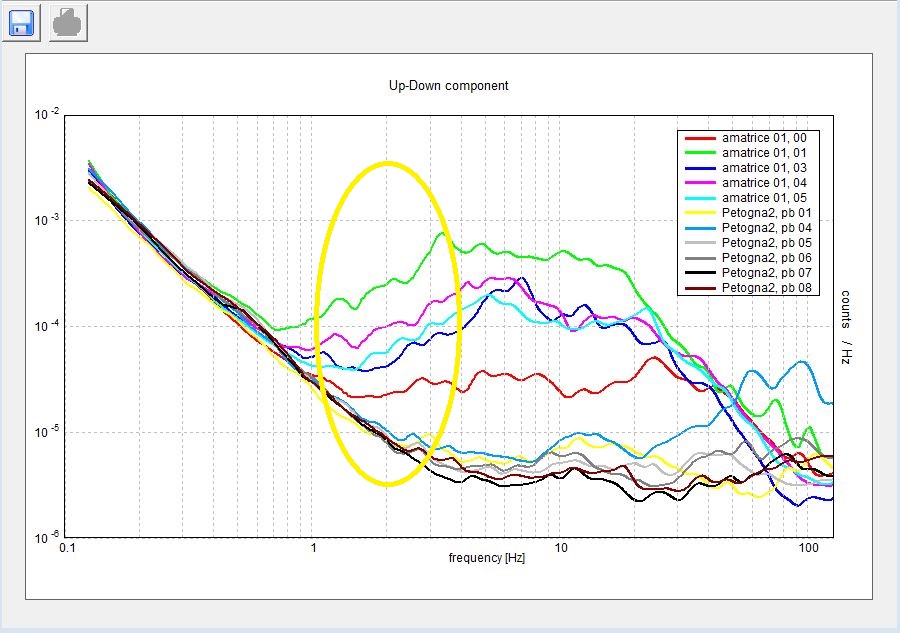Pick the magenta amatrice 01, 04 legend swatch
The image size is (900, 633).
[699, 183]
